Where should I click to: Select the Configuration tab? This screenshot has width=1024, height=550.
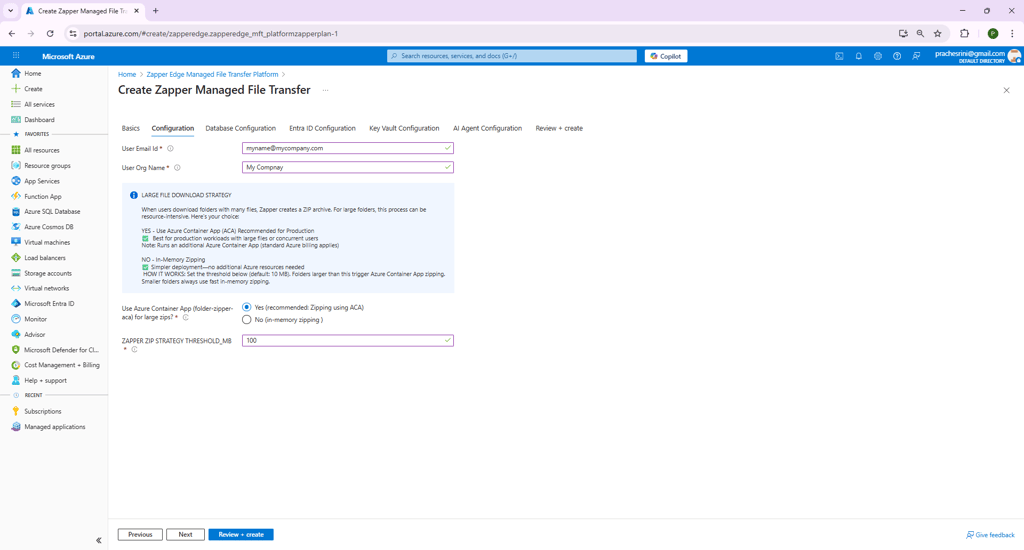(173, 128)
